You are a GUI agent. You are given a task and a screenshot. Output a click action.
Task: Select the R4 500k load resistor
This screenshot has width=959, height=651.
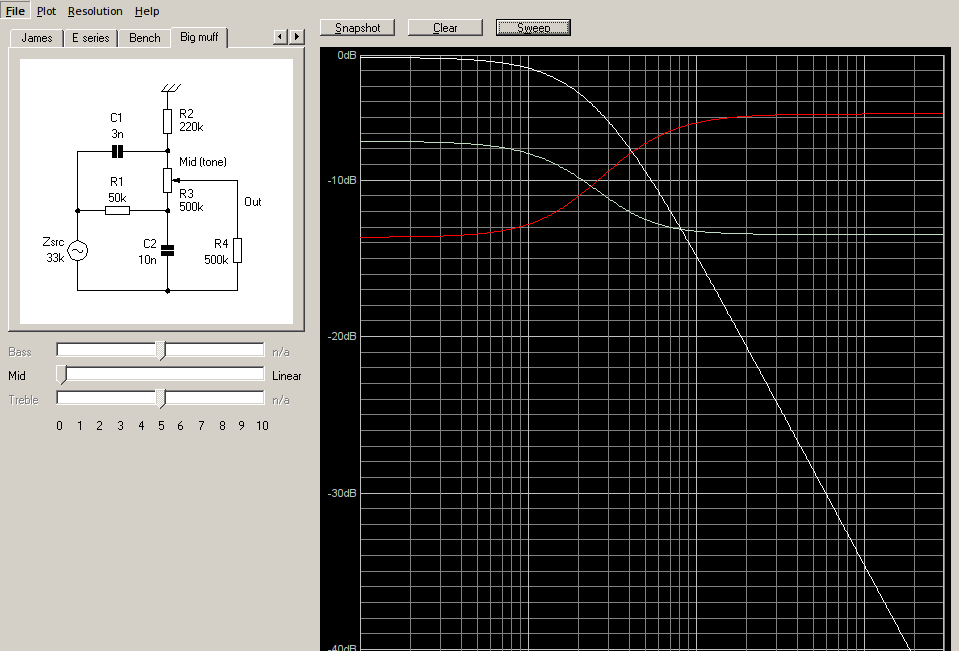(237, 251)
